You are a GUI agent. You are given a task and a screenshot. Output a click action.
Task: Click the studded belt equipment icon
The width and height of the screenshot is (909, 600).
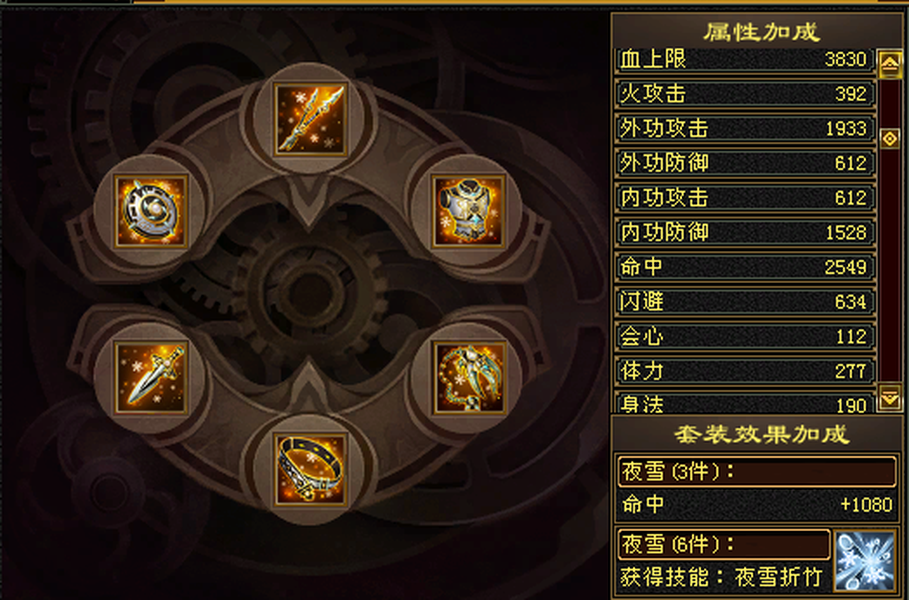[310, 469]
